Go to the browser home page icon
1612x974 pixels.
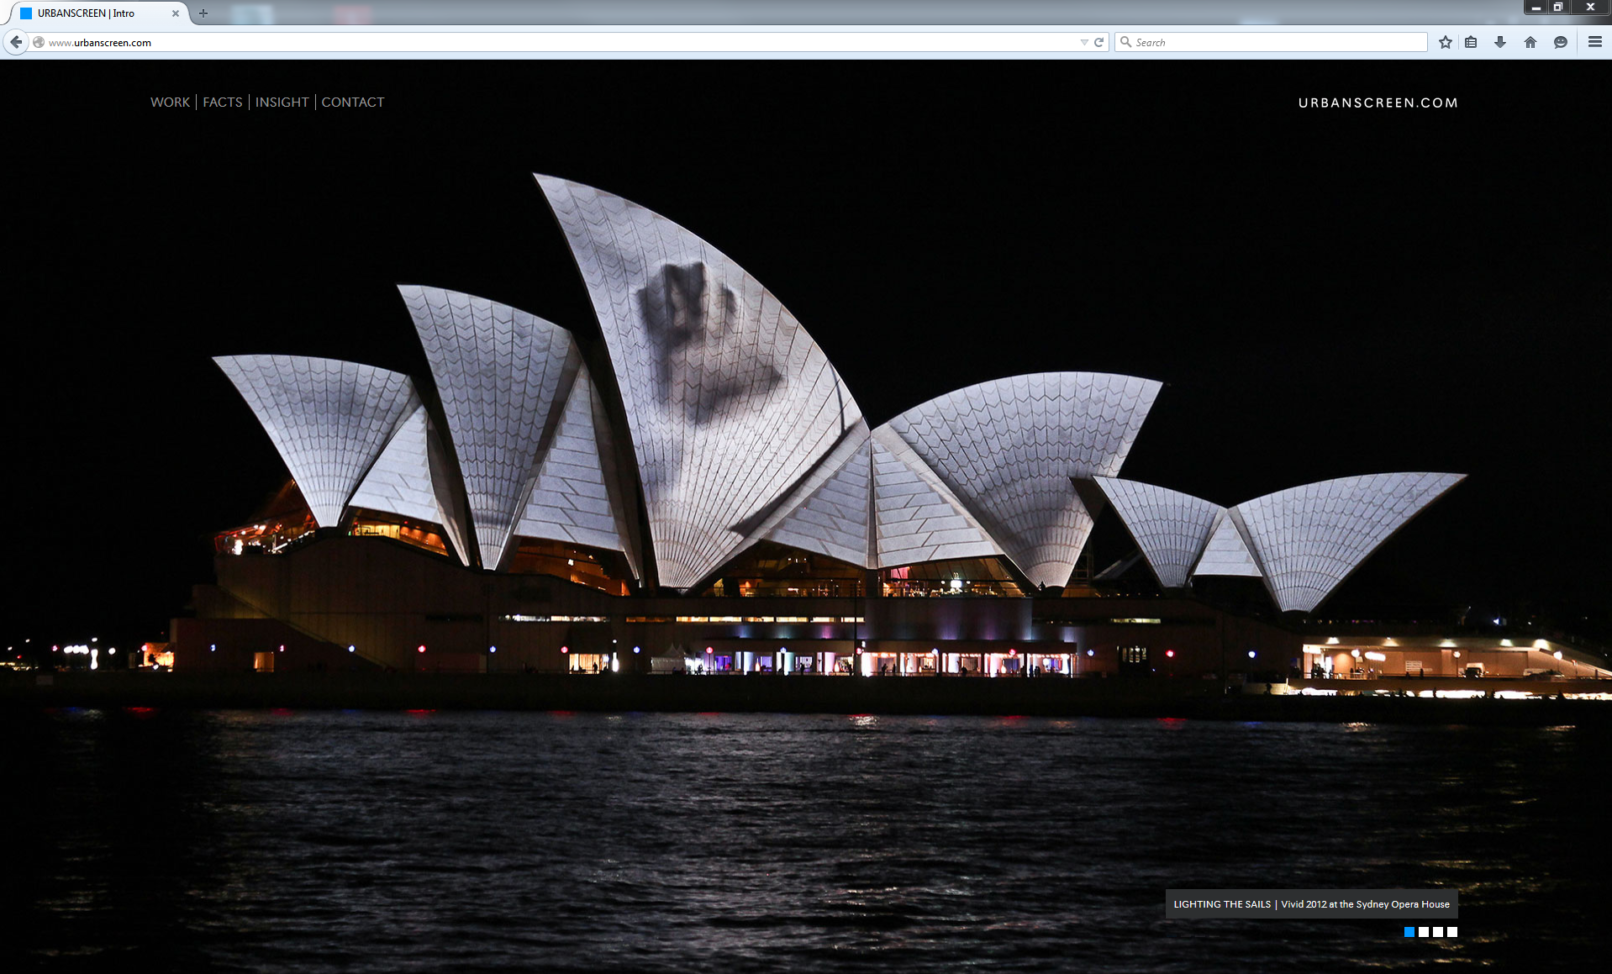pos(1530,42)
